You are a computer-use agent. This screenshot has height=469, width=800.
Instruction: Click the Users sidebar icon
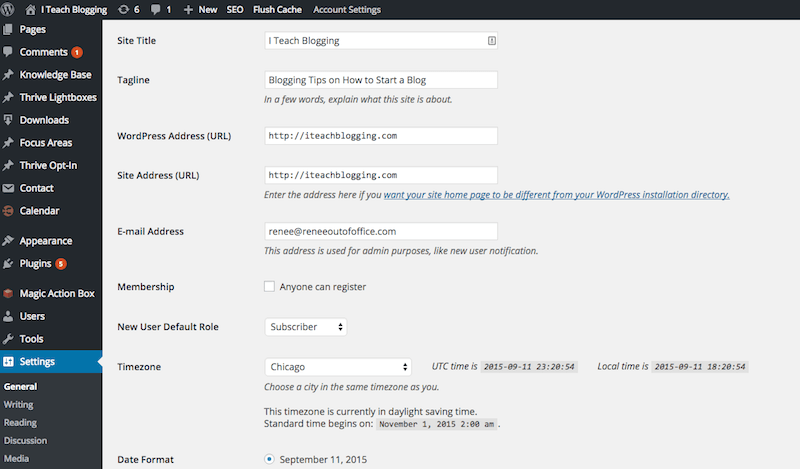point(9,316)
